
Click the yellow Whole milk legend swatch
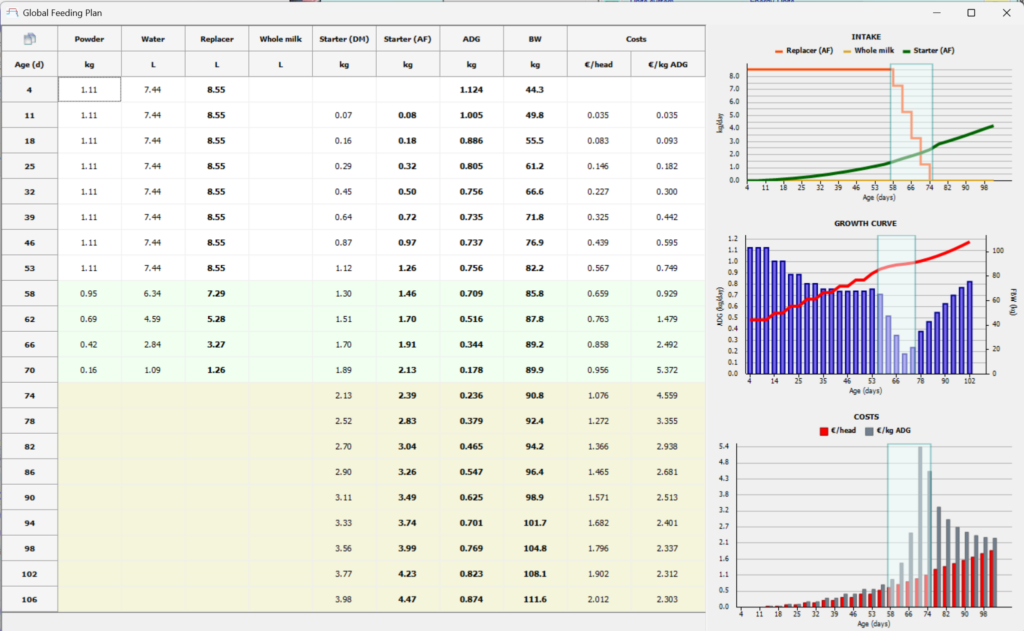pyautogui.click(x=847, y=51)
